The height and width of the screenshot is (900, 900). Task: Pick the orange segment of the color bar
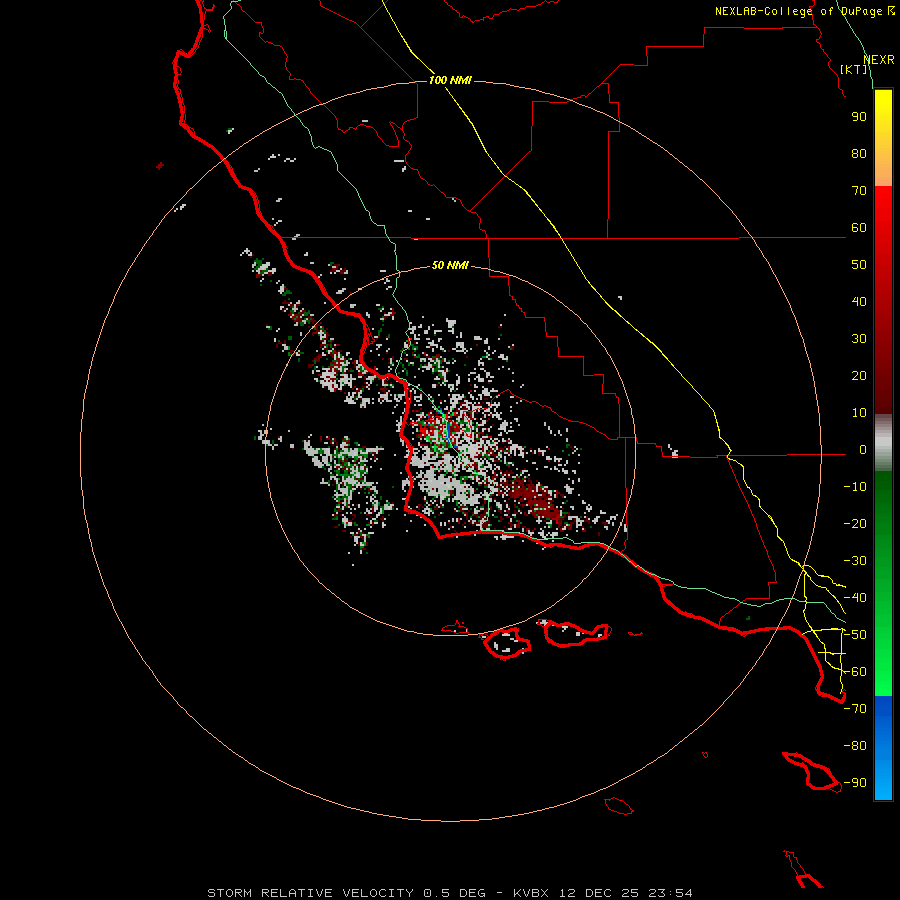tap(883, 166)
